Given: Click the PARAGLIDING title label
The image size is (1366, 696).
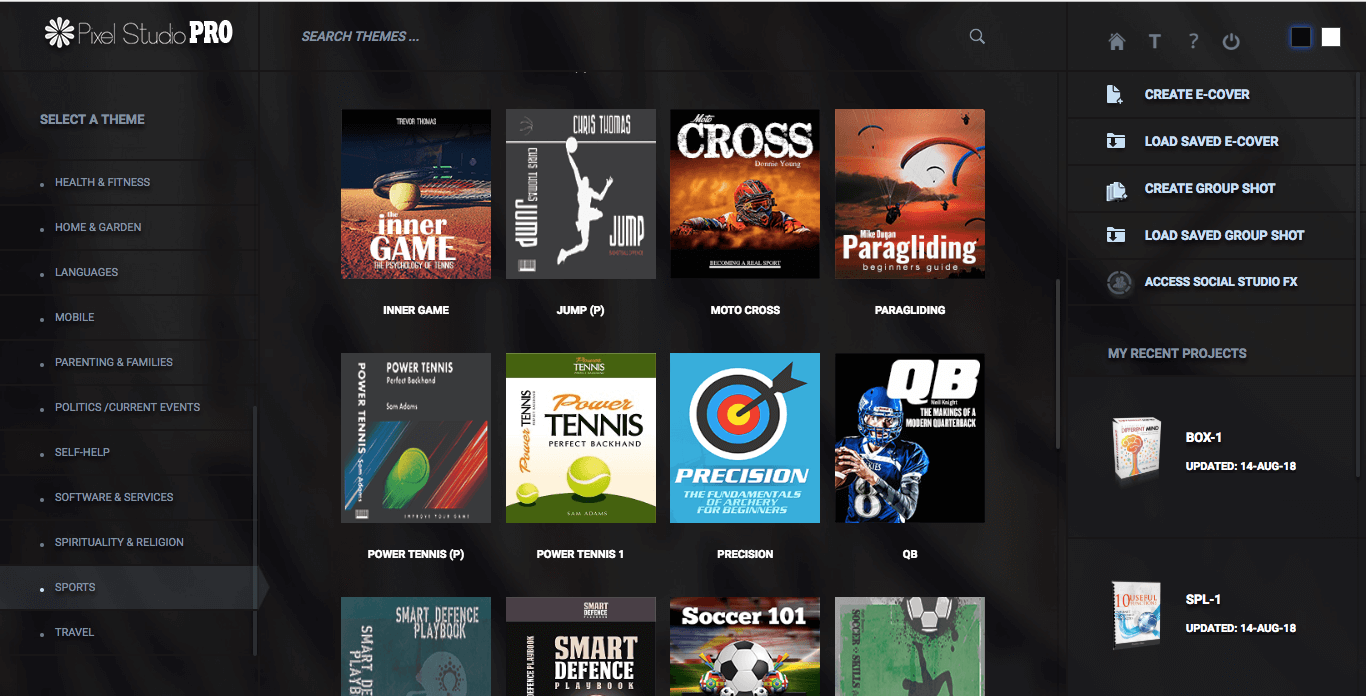Looking at the screenshot, I should pyautogui.click(x=910, y=310).
